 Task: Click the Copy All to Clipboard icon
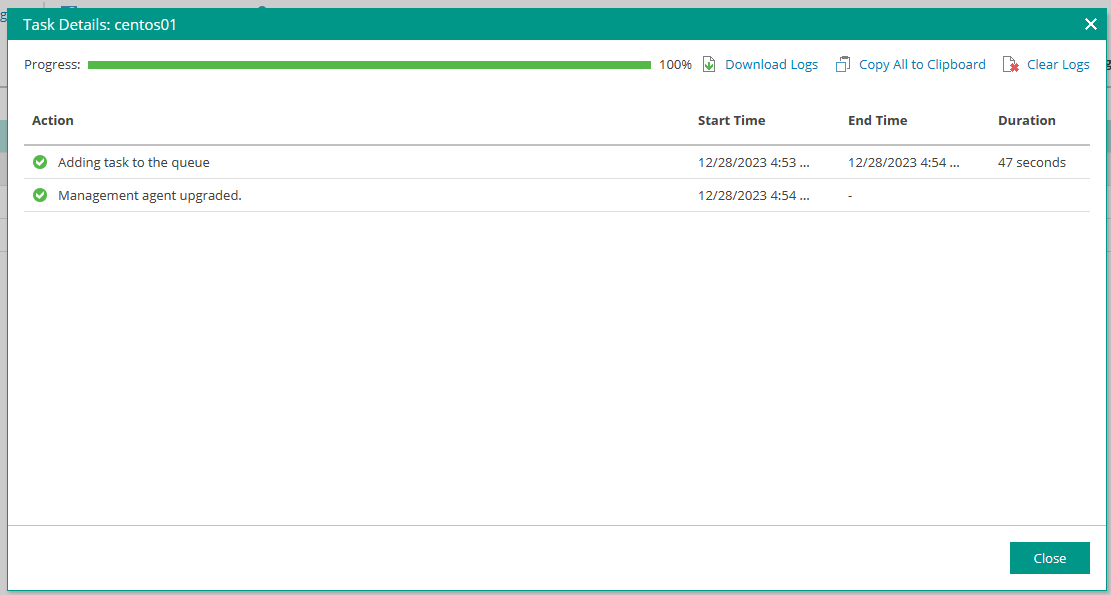(x=843, y=64)
